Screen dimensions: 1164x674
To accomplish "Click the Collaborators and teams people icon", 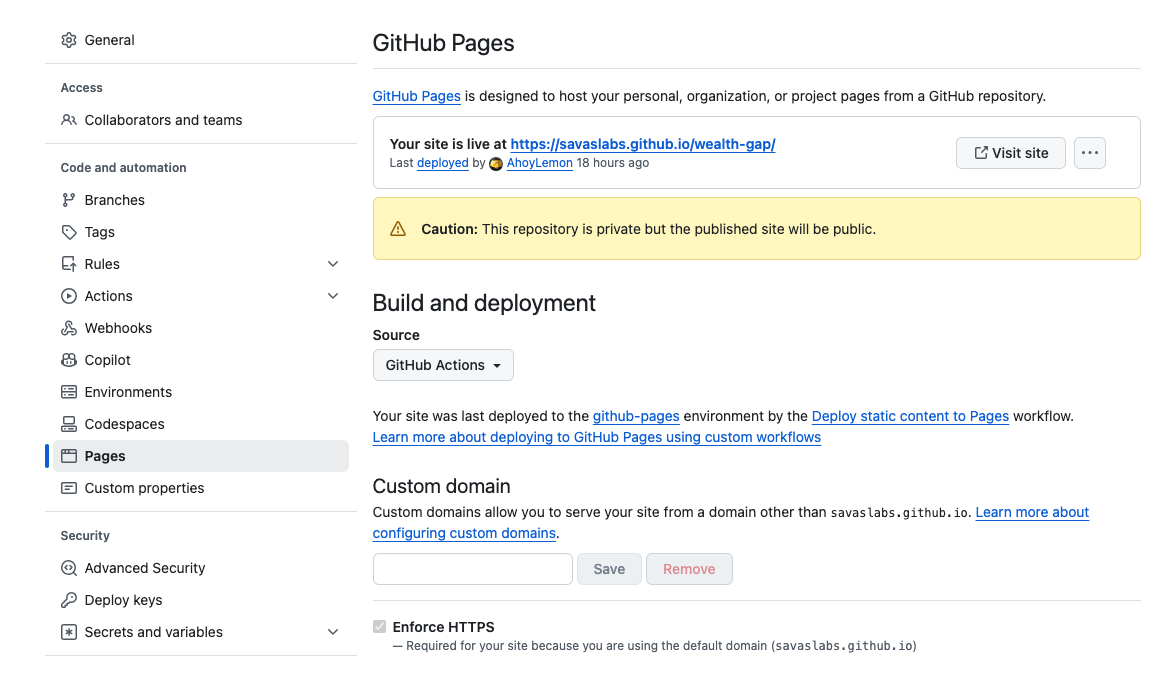I will (x=68, y=120).
